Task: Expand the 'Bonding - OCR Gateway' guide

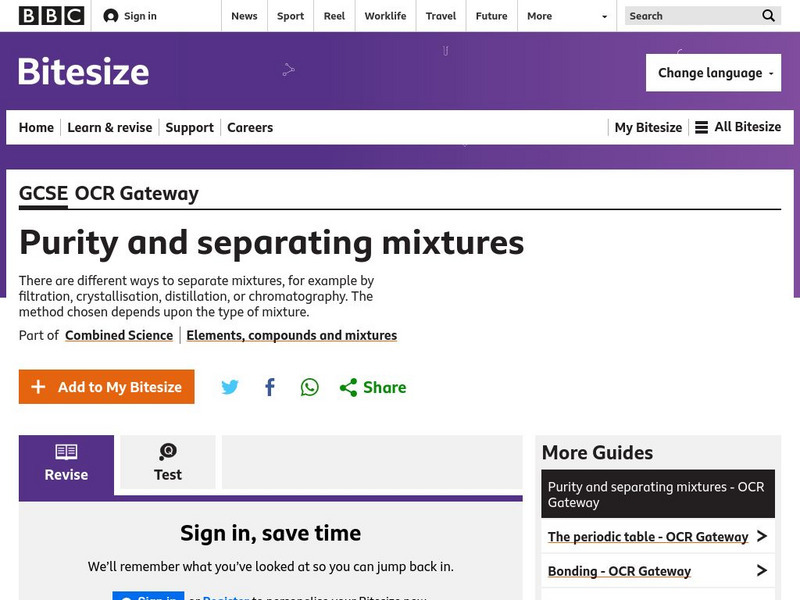Action: point(619,571)
